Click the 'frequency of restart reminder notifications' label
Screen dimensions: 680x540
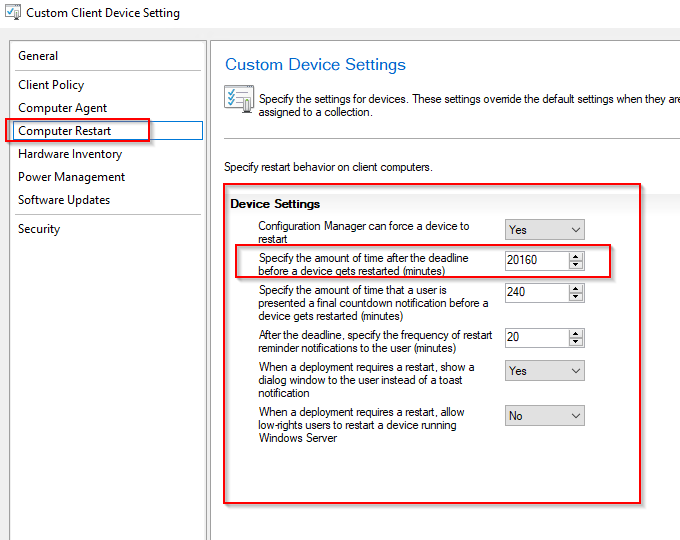375,341
